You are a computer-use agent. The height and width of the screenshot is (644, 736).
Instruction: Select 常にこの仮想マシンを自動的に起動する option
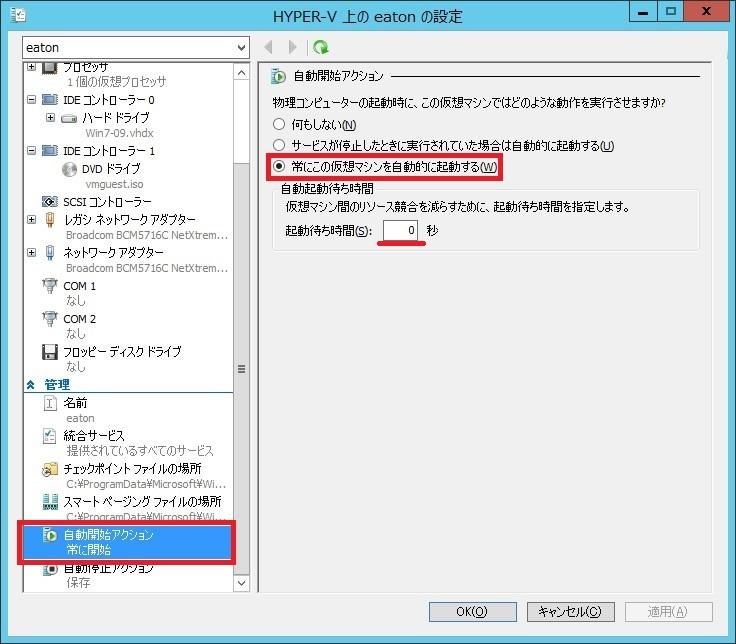(279, 166)
